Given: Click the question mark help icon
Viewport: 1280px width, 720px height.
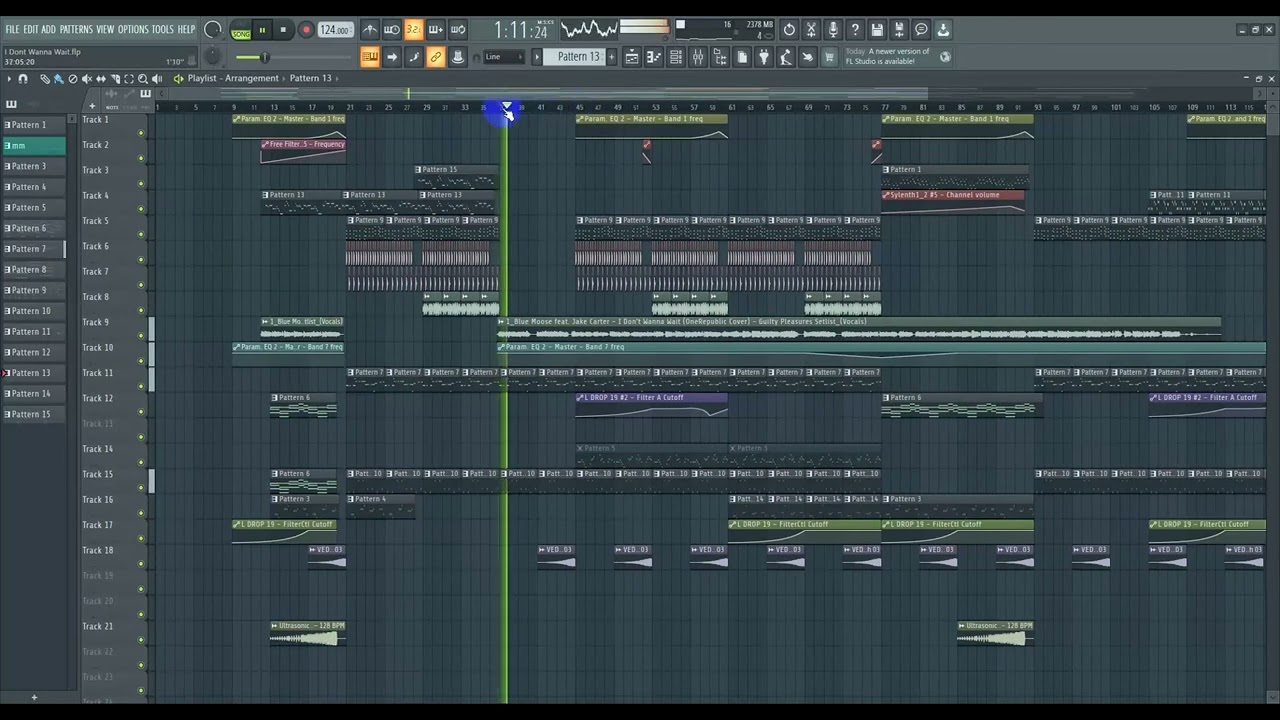Looking at the screenshot, I should pyautogui.click(x=855, y=30).
